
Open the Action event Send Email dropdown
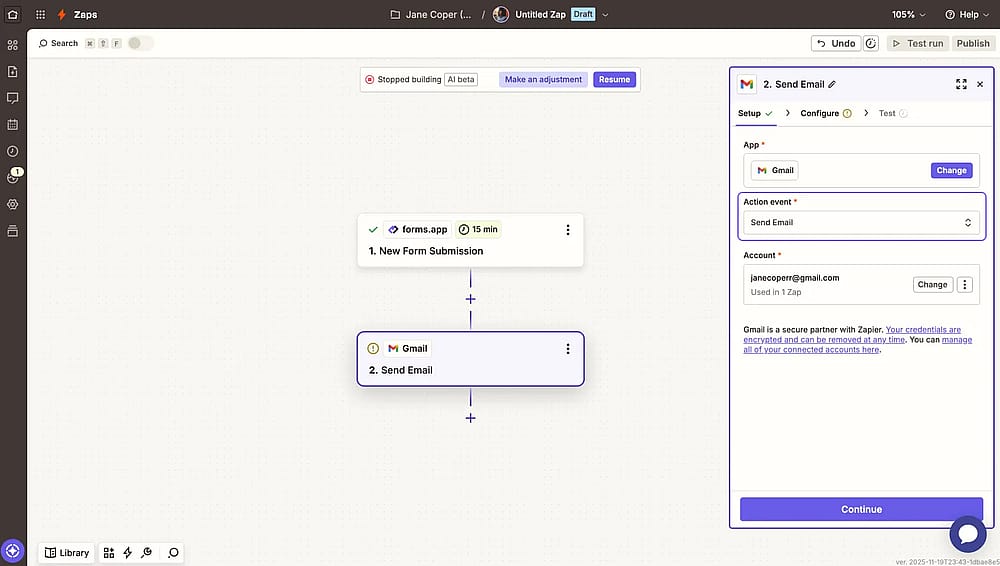861,223
